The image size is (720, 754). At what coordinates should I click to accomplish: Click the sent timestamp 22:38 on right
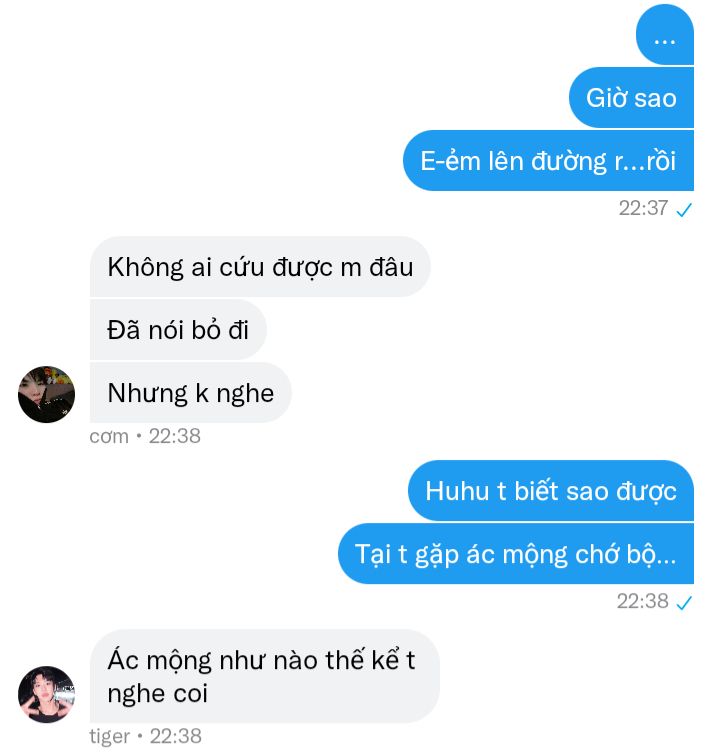643,601
